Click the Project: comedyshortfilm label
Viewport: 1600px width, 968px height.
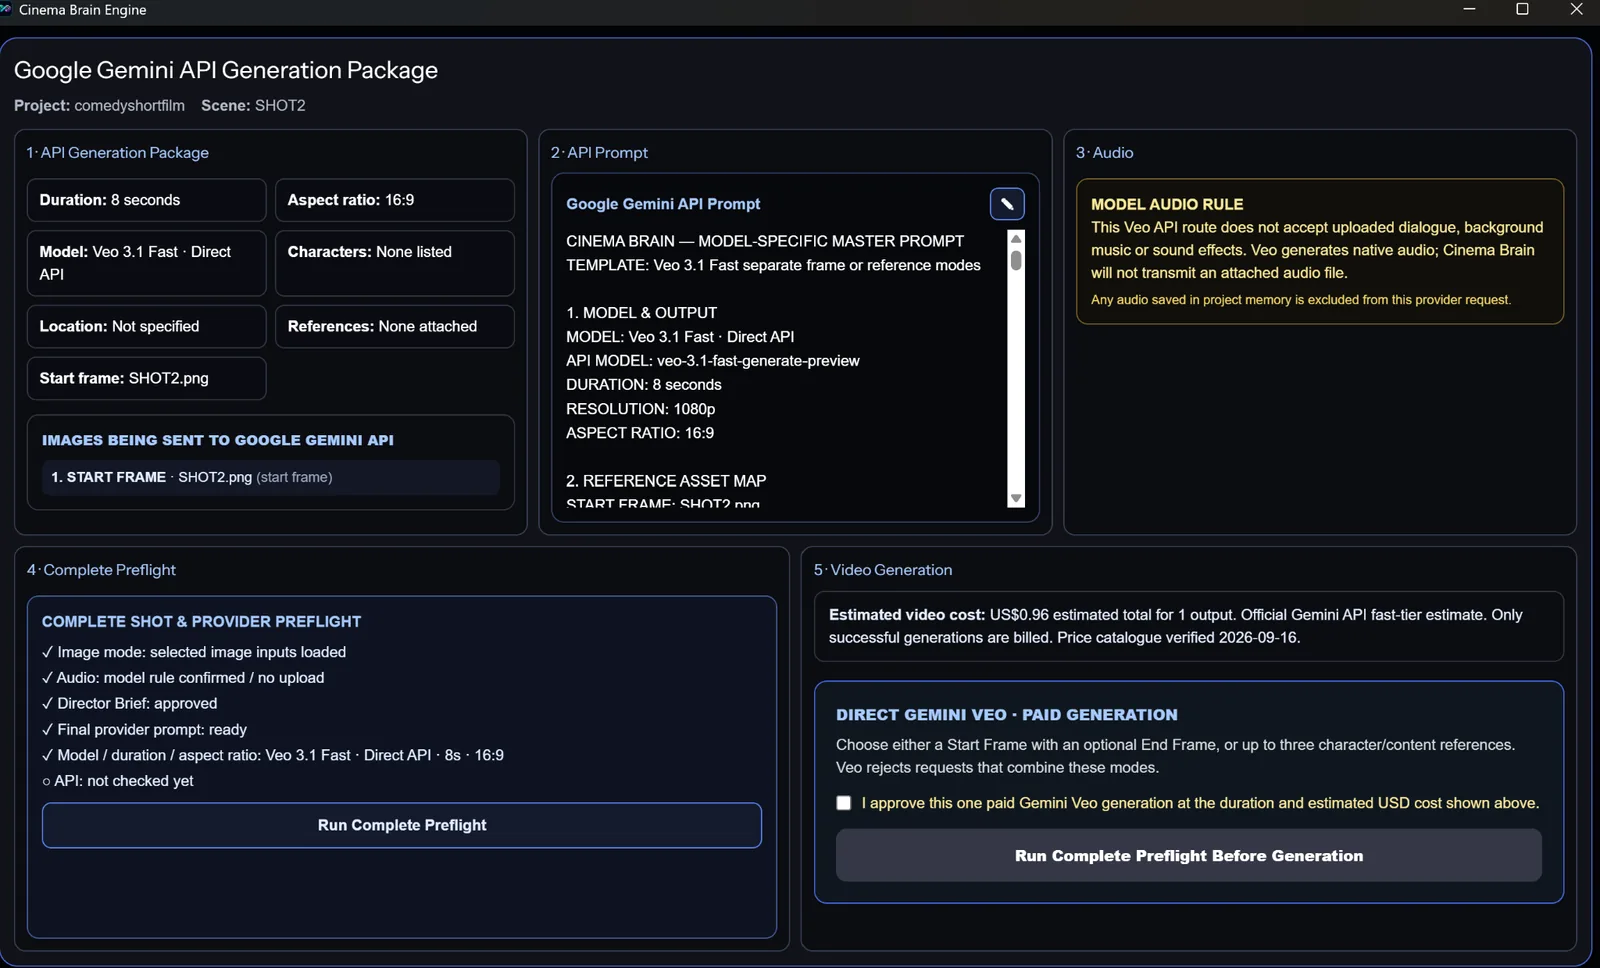pyautogui.click(x=99, y=105)
